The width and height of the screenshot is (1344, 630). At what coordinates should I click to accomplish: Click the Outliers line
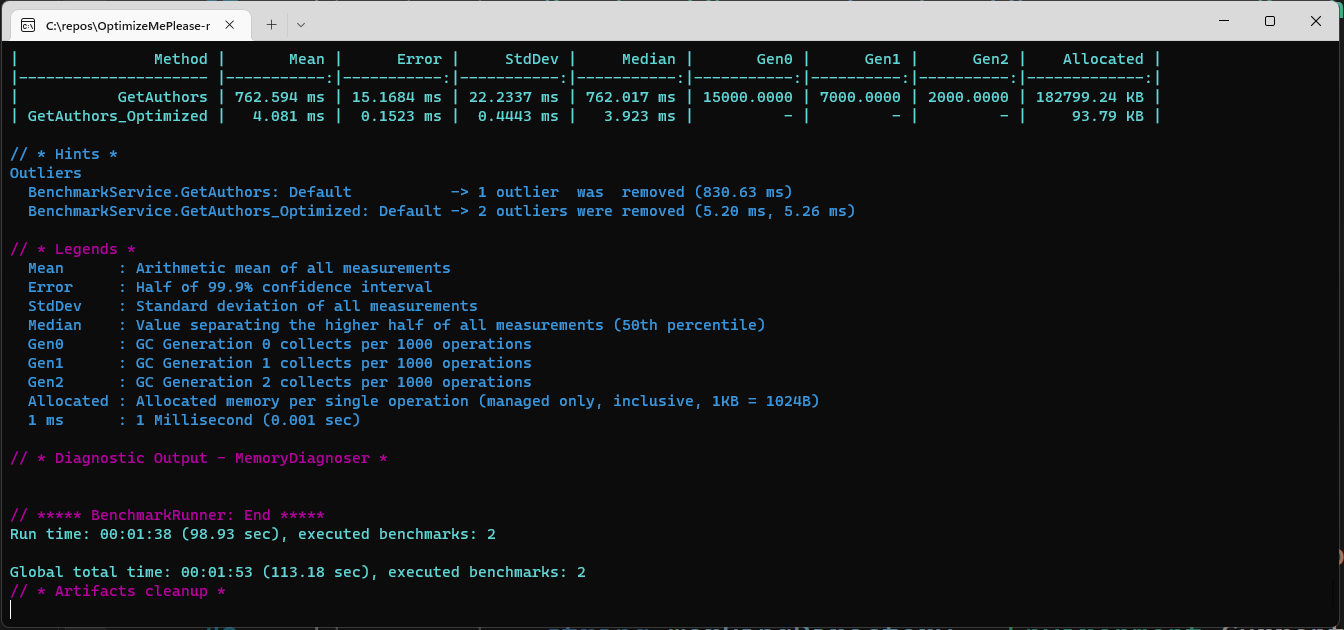[x=46, y=173]
